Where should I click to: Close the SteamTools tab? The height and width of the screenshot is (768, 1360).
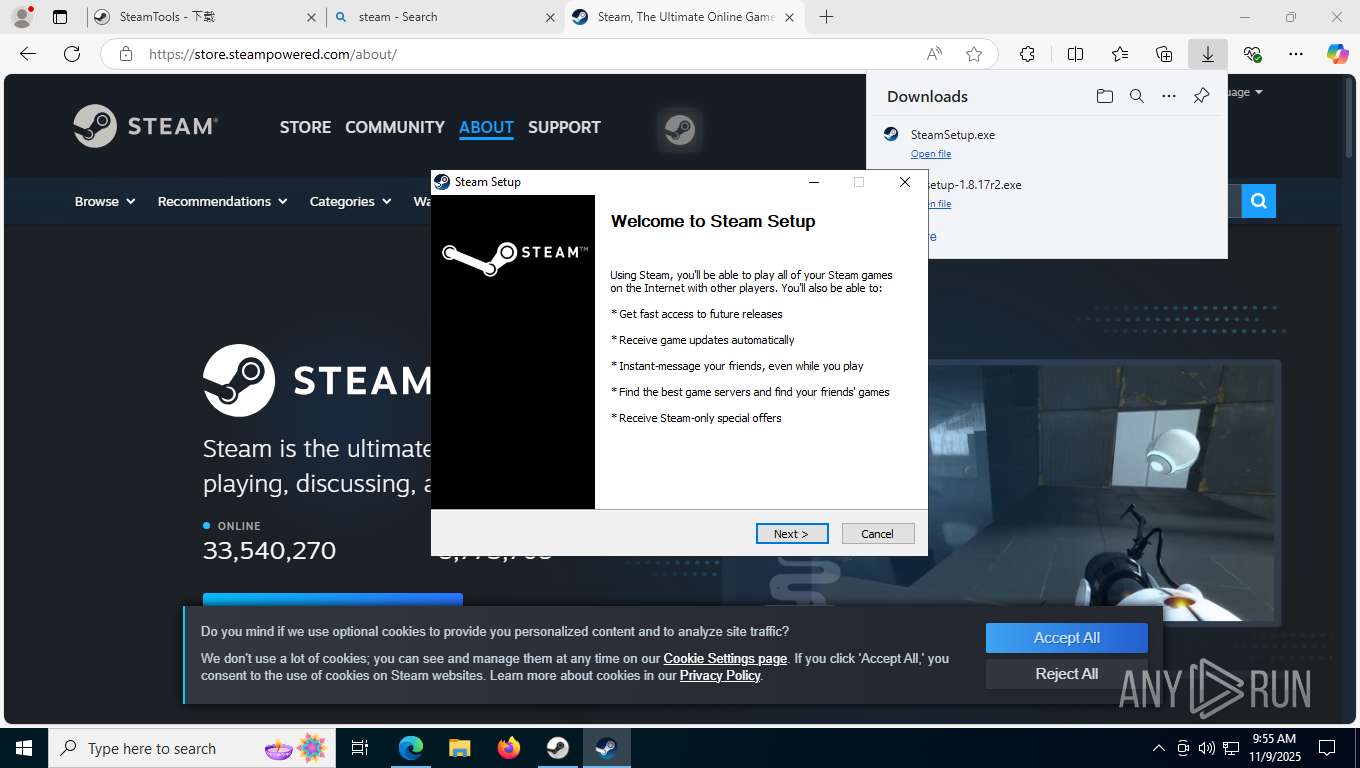[312, 17]
